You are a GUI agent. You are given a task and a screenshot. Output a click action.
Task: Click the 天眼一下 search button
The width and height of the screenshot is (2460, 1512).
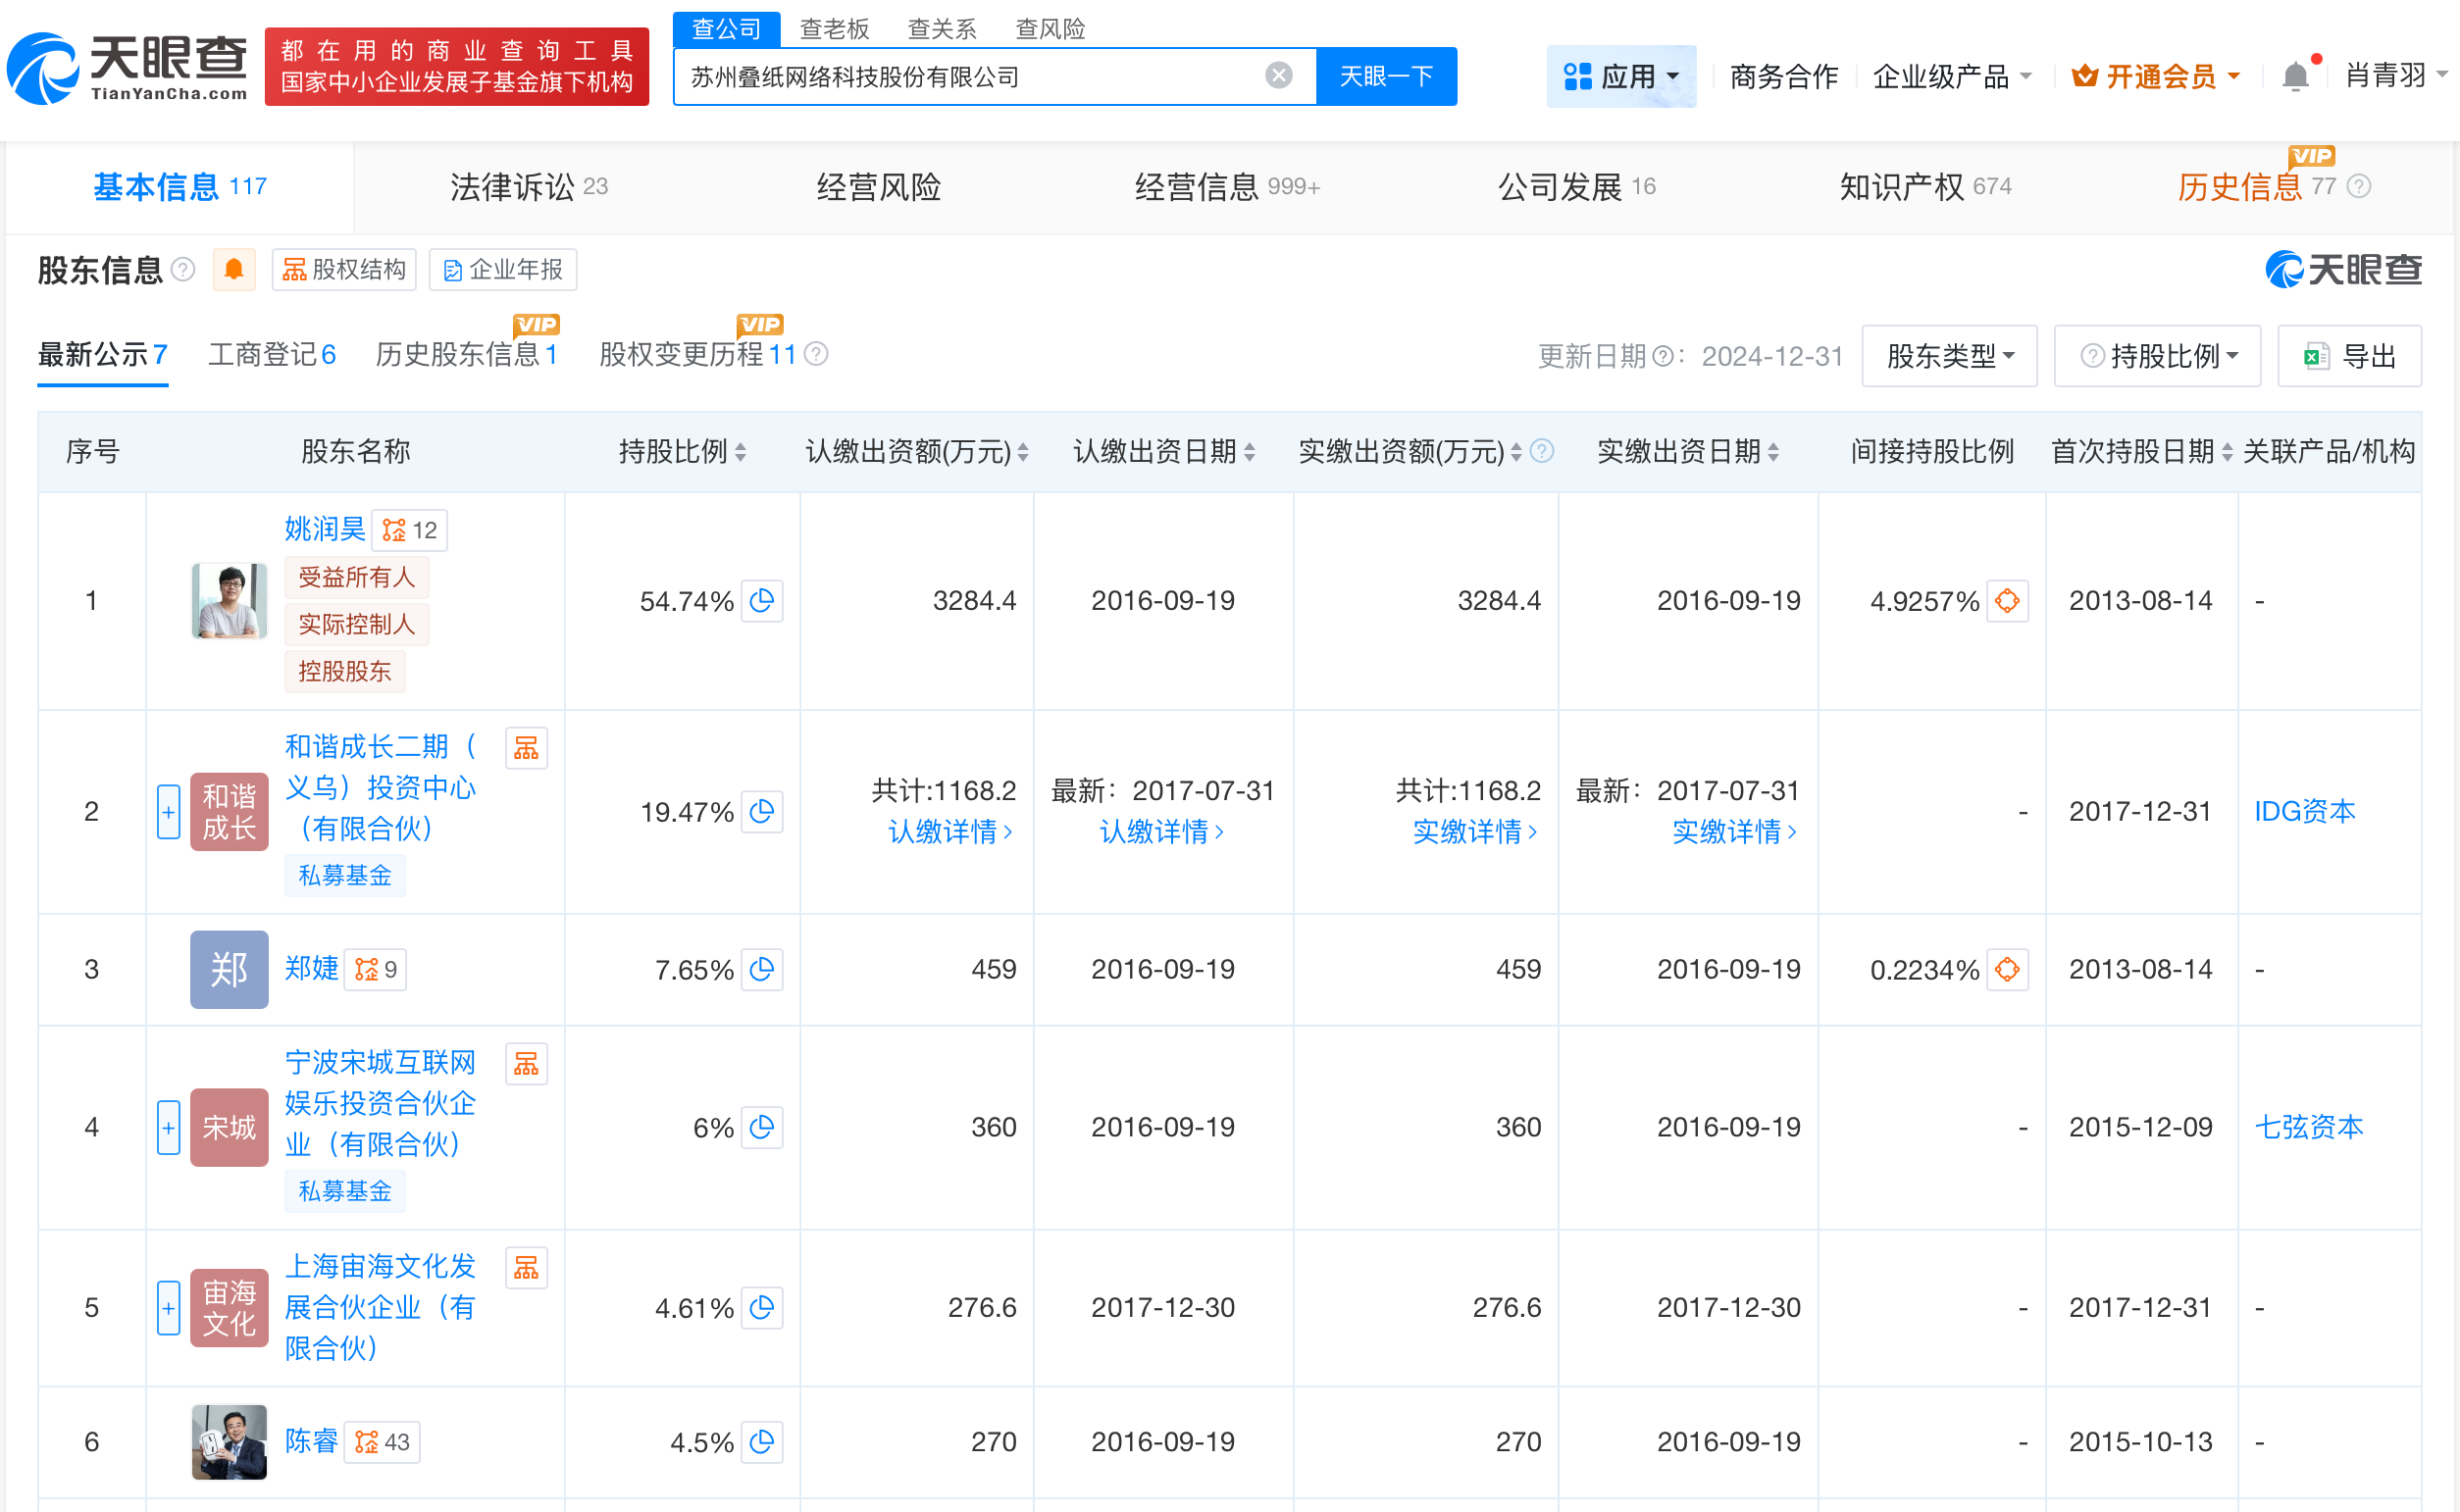[1385, 75]
